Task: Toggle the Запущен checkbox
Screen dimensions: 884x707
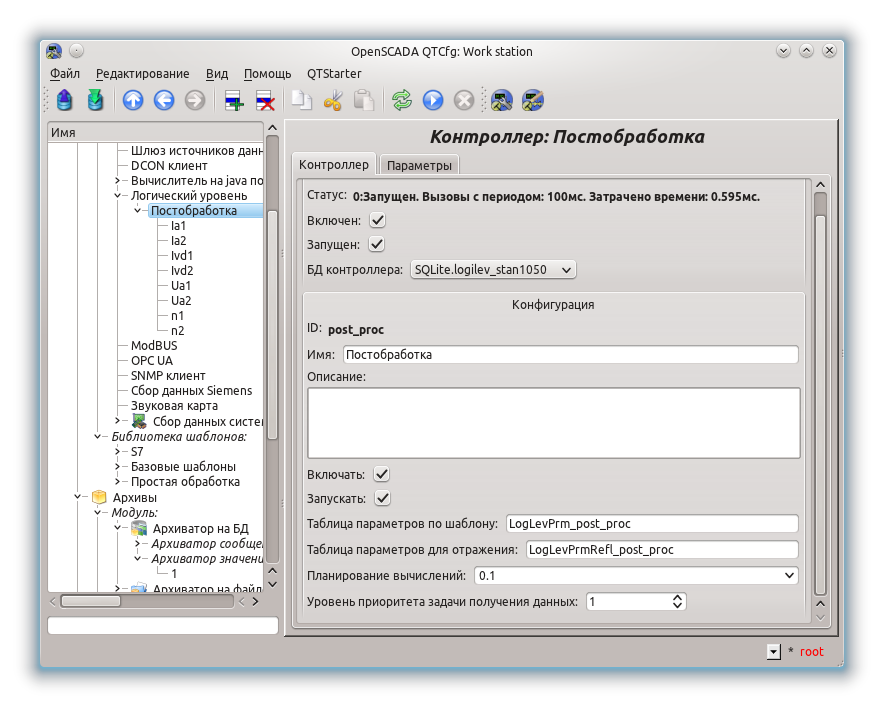Action: click(x=377, y=244)
